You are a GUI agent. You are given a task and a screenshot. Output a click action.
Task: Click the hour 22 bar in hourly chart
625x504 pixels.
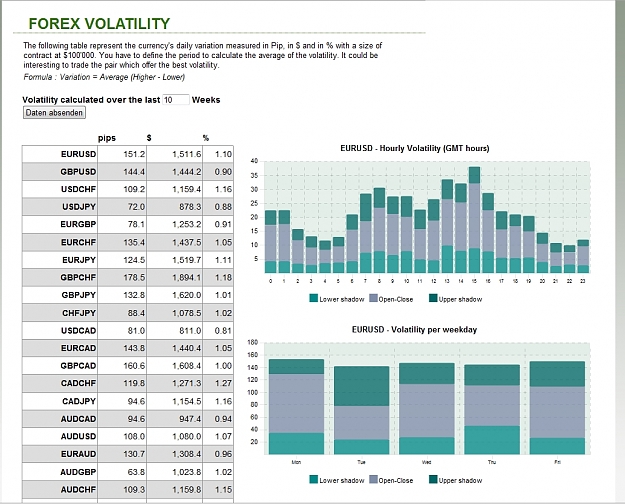[570, 259]
